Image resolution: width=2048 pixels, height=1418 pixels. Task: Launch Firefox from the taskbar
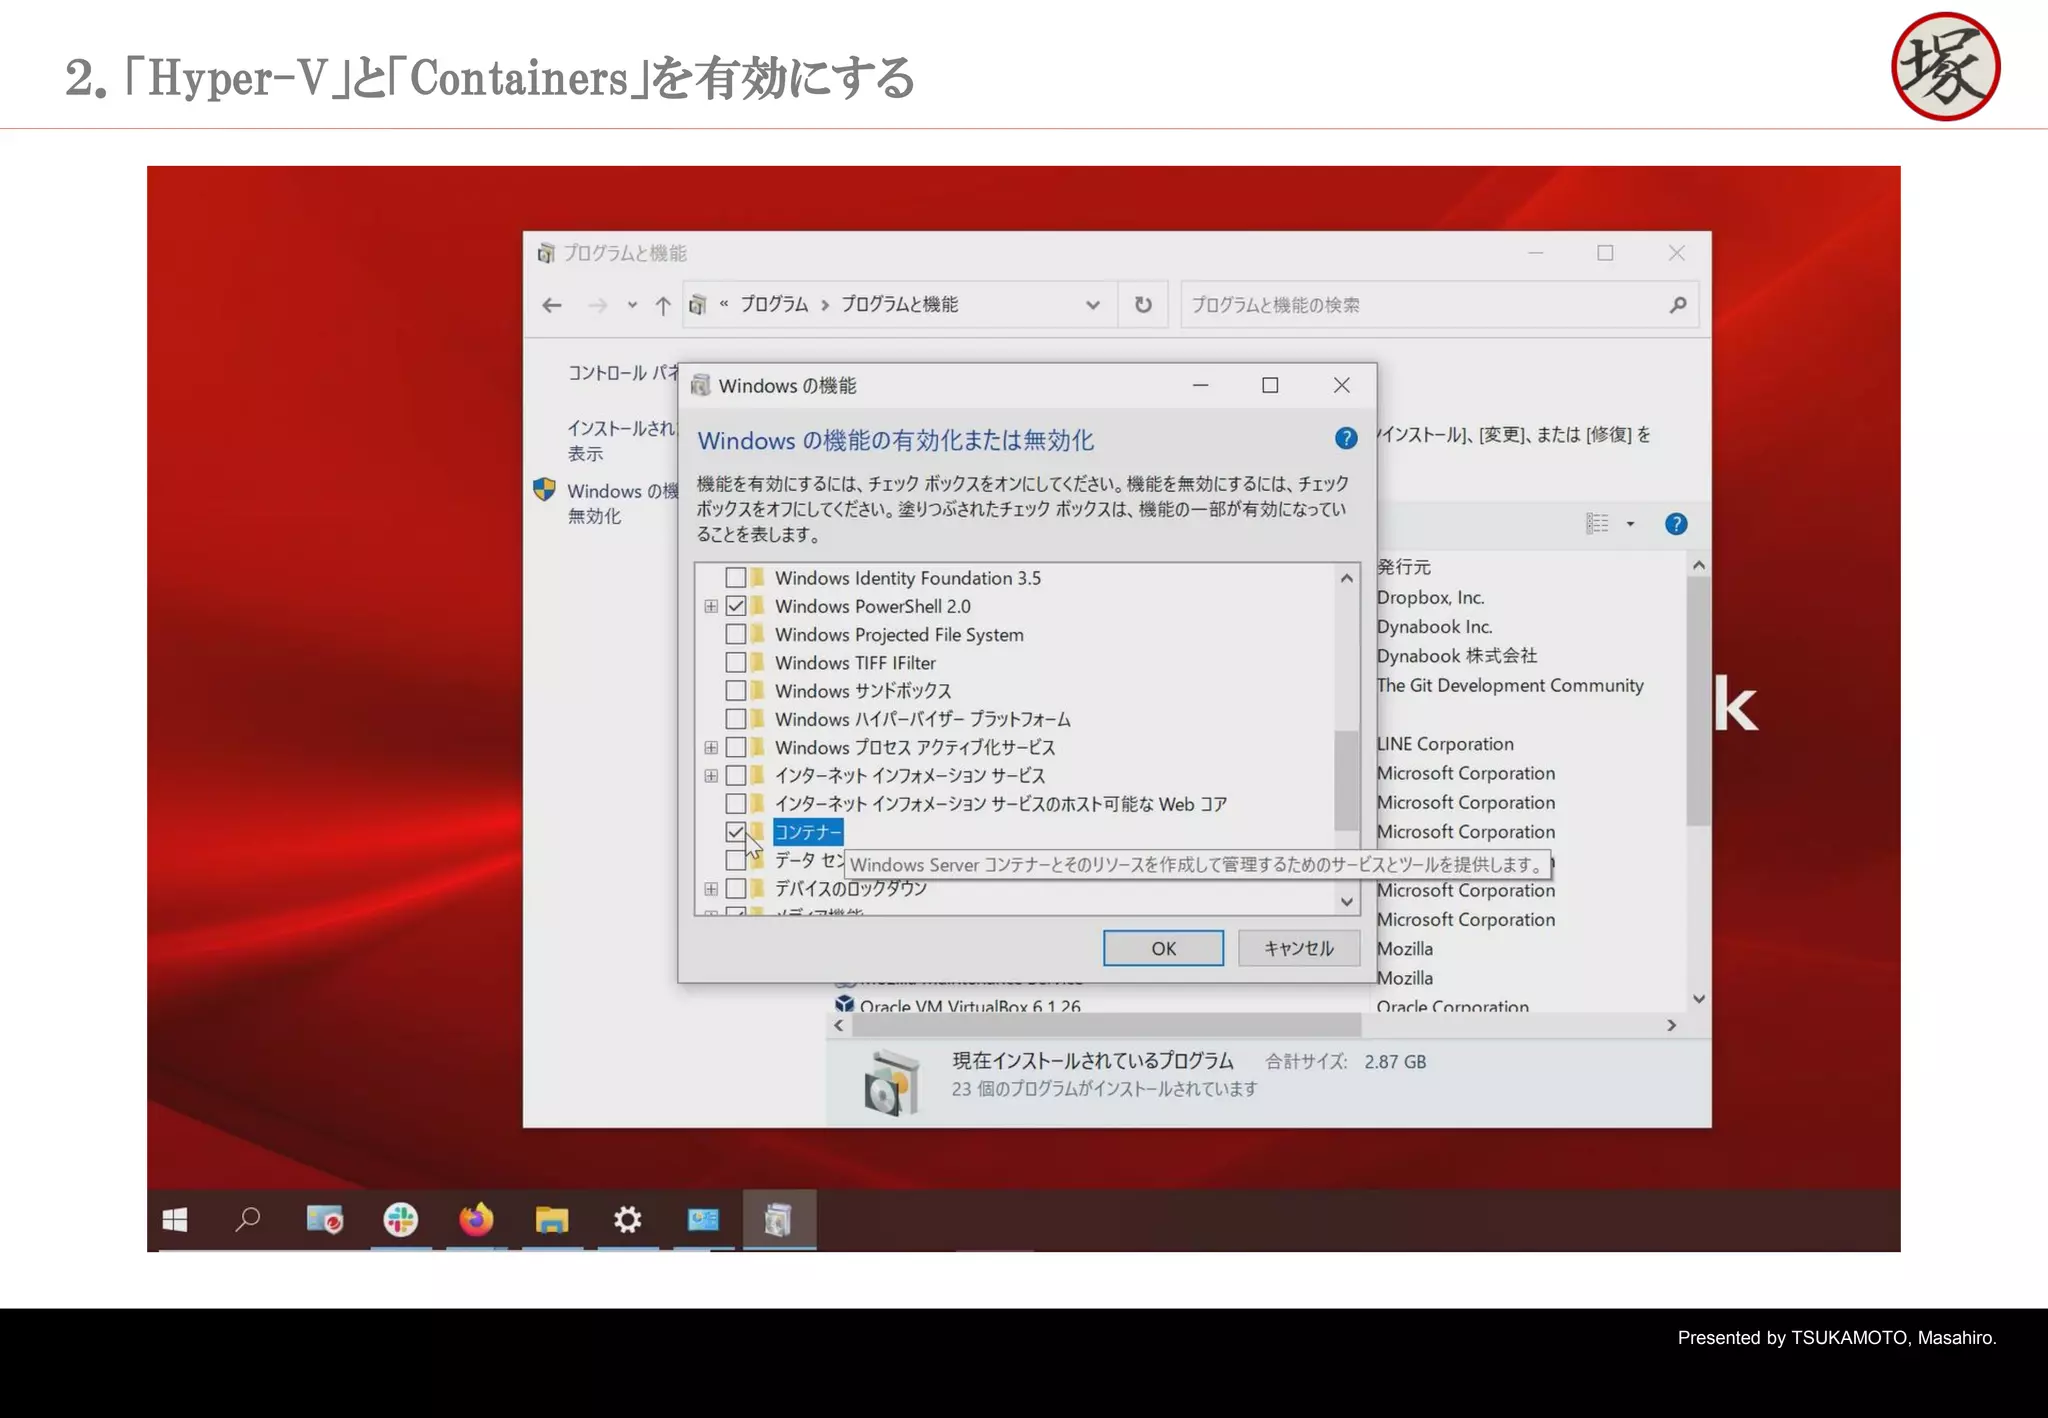point(476,1220)
